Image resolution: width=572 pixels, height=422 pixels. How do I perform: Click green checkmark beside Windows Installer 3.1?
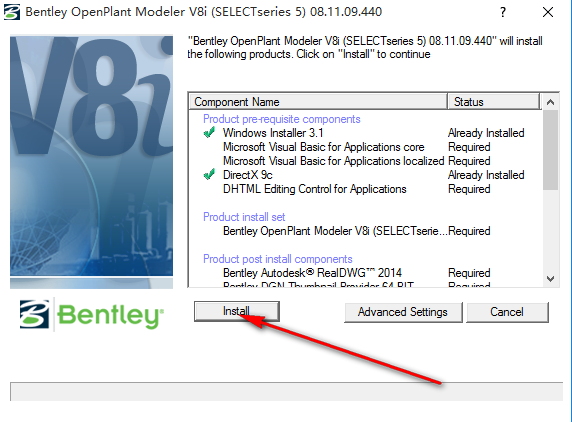pos(209,133)
